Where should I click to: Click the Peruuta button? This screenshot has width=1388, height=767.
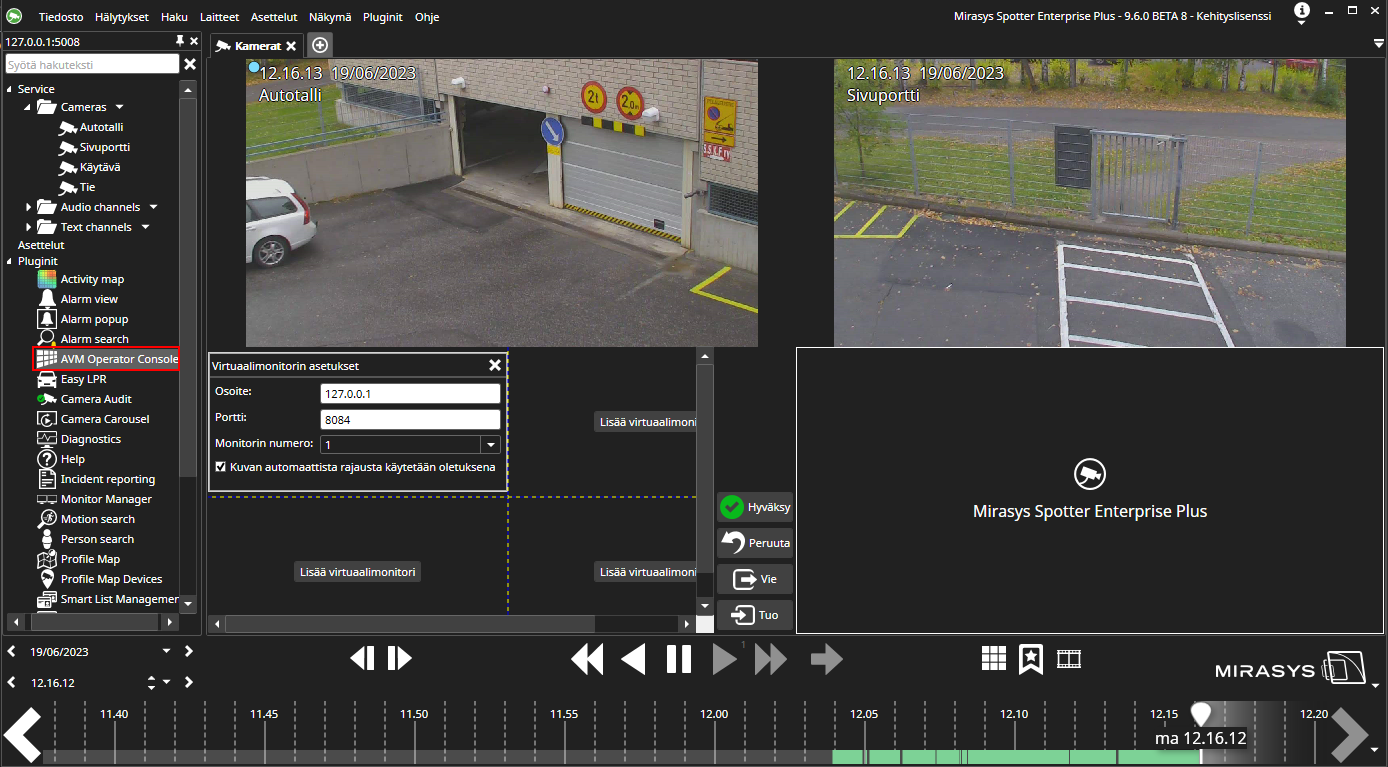coord(755,543)
